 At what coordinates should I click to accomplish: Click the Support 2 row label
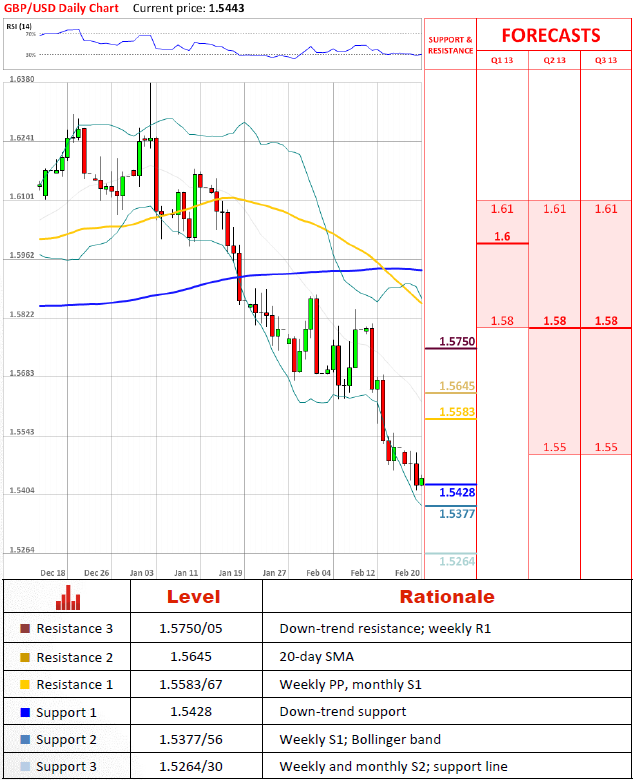coord(66,740)
